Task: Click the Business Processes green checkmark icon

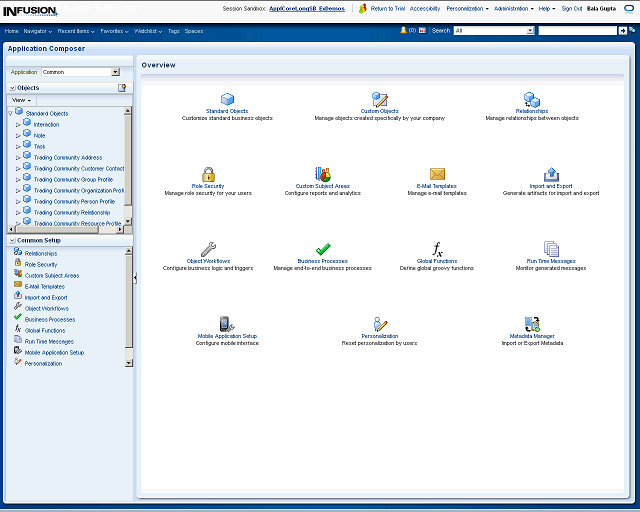Action: tap(323, 249)
